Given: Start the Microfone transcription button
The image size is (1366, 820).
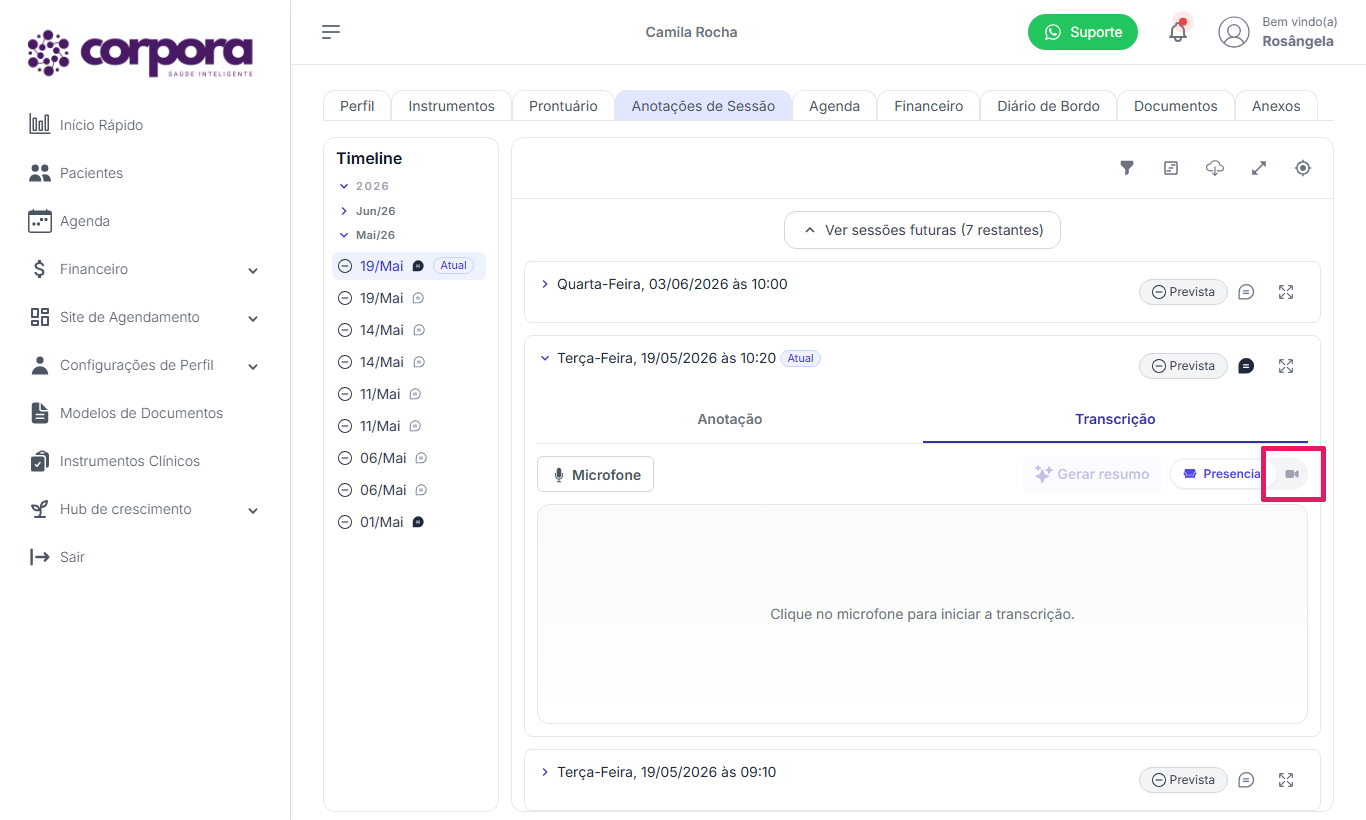Looking at the screenshot, I should 596,474.
